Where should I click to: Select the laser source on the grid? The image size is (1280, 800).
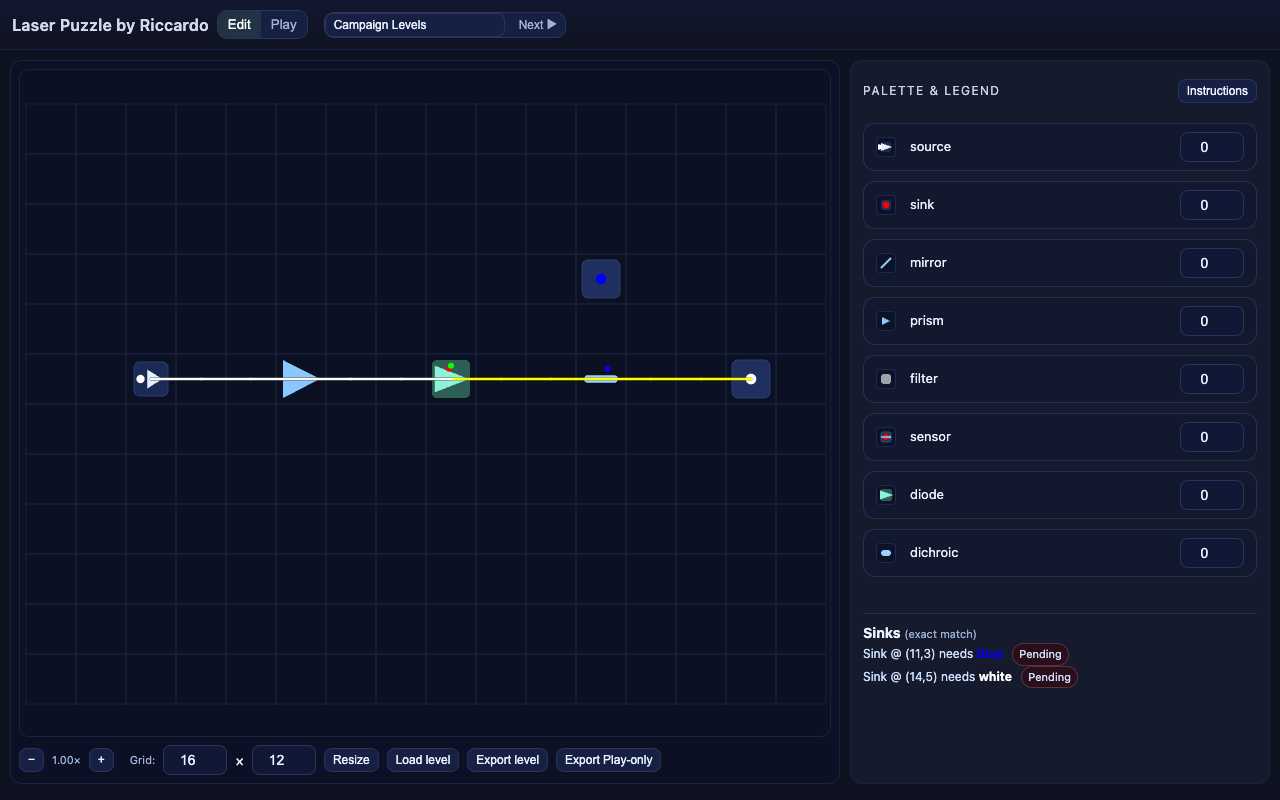(x=151, y=379)
